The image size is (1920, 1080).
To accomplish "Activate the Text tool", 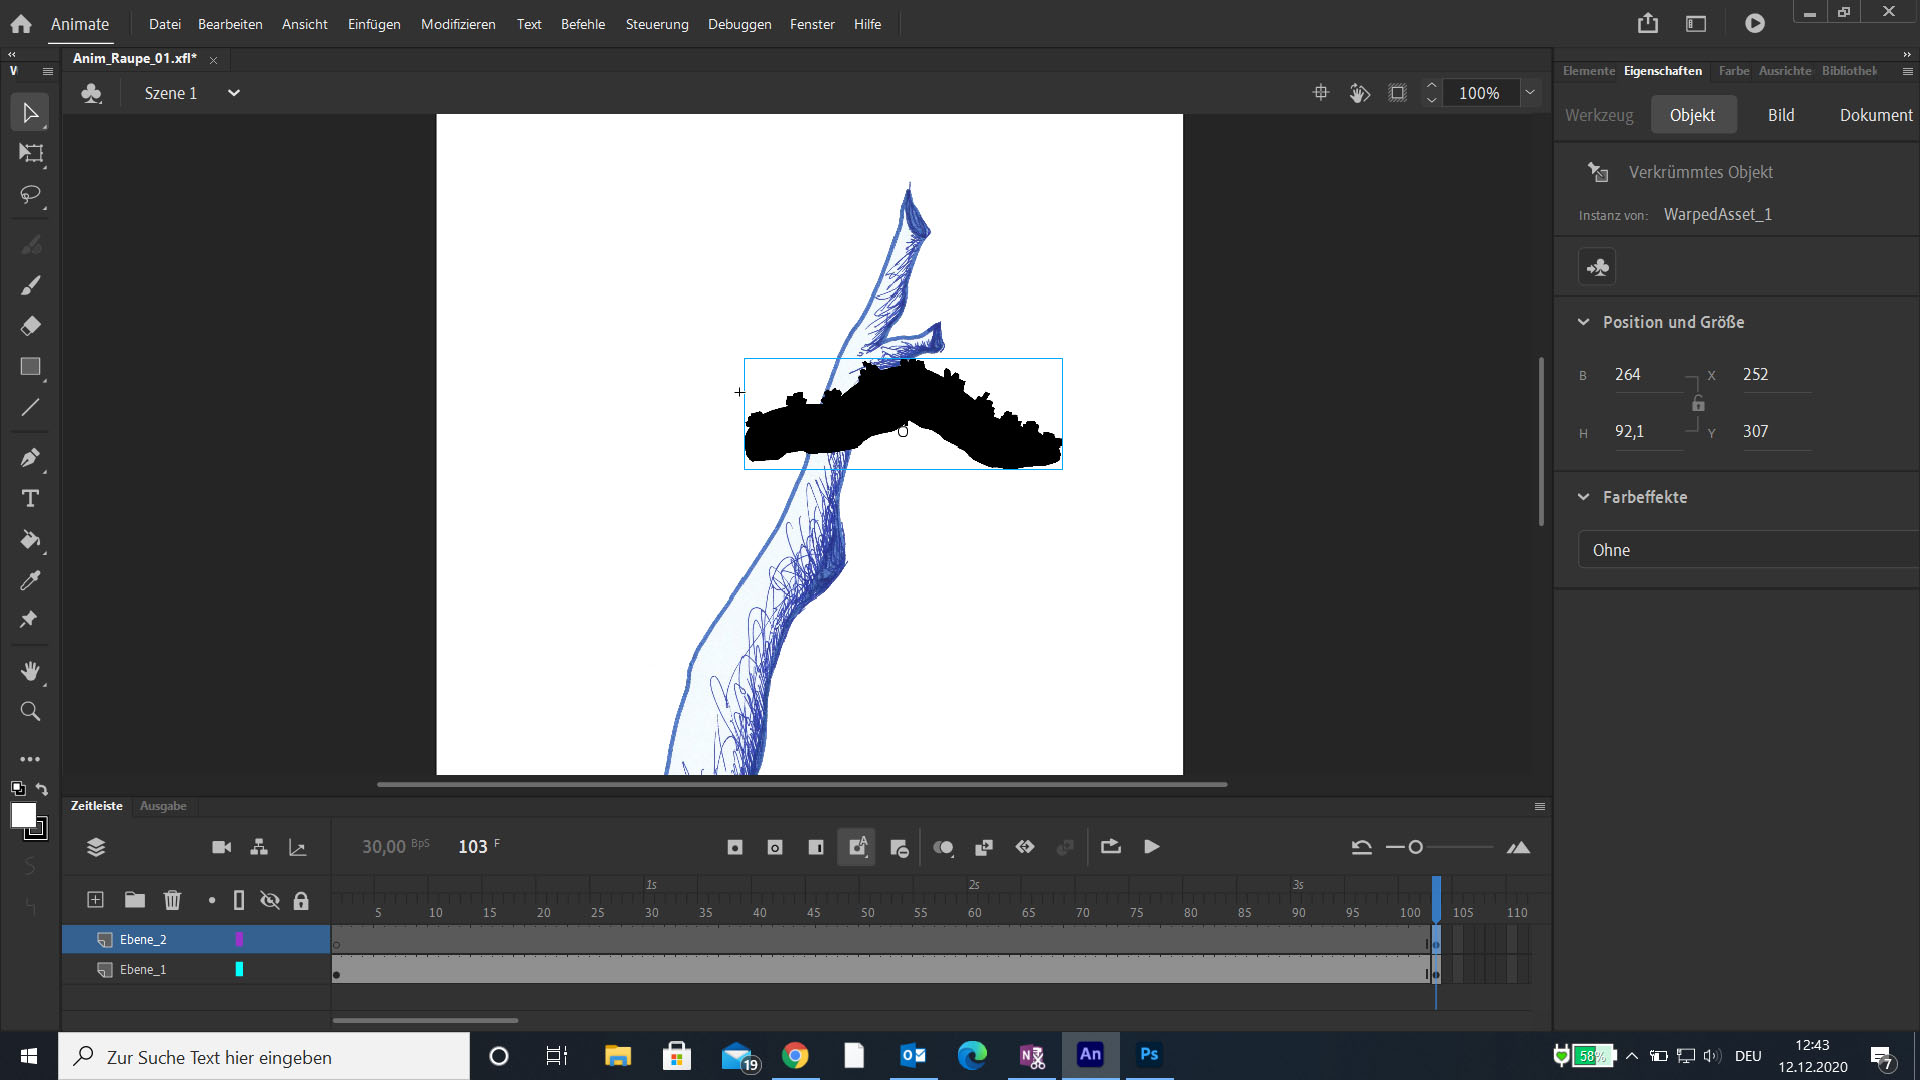I will 30,497.
